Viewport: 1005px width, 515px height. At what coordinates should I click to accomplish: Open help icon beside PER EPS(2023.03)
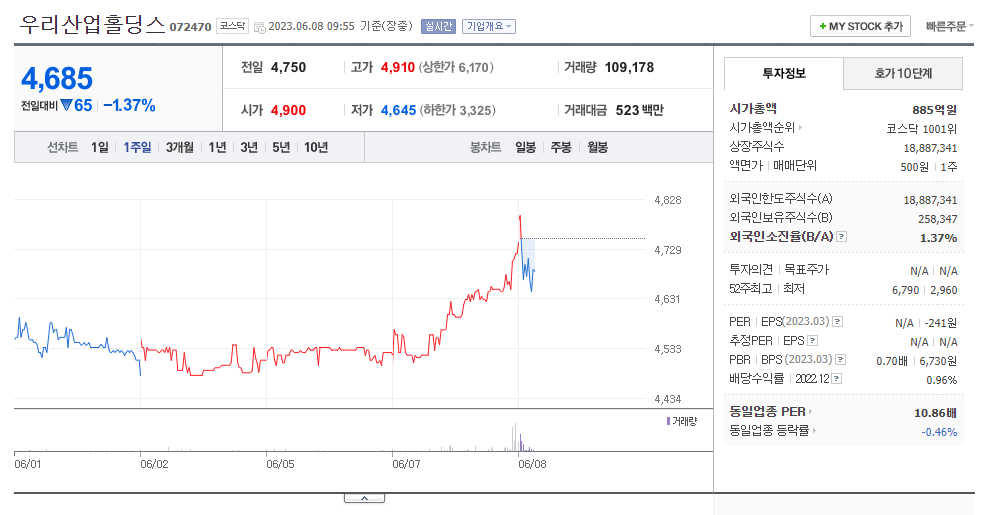click(838, 322)
